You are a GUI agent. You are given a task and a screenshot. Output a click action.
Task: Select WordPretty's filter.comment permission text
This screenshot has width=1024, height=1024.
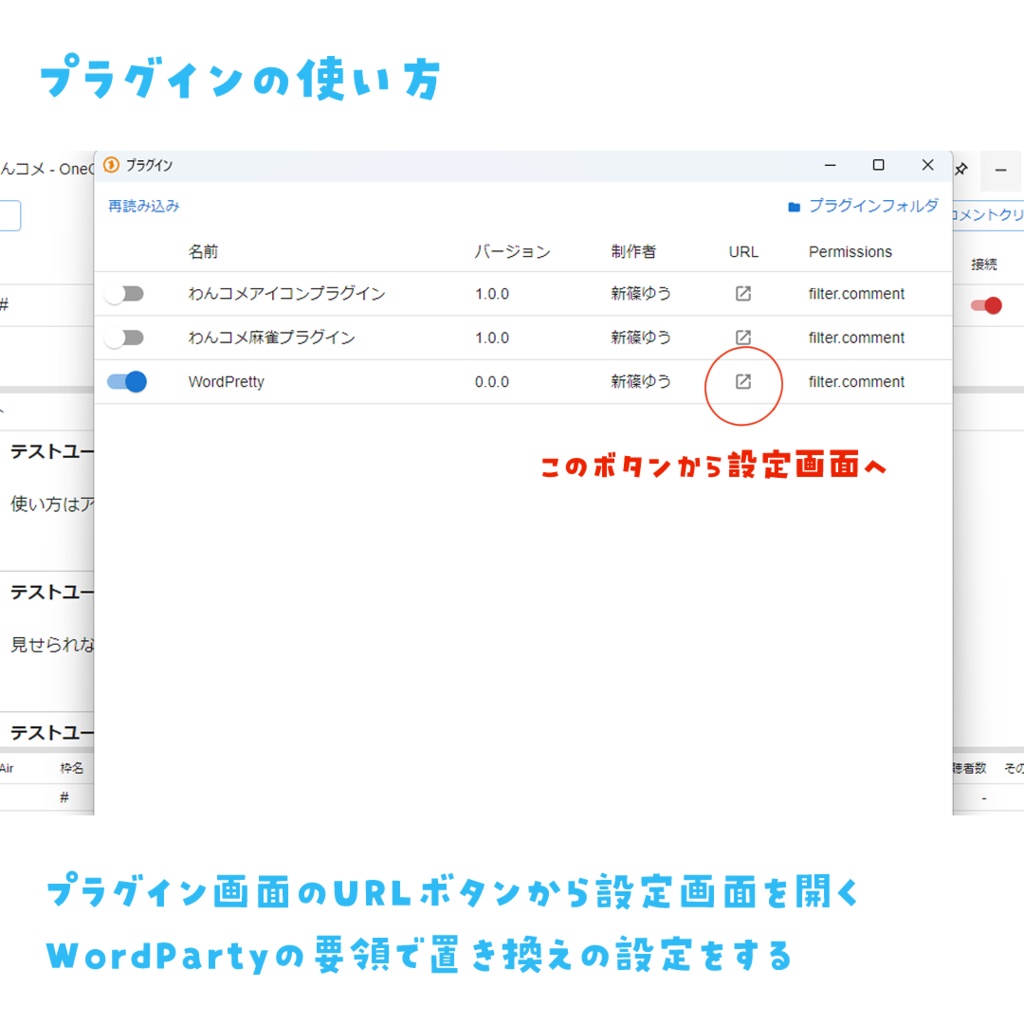click(x=856, y=381)
